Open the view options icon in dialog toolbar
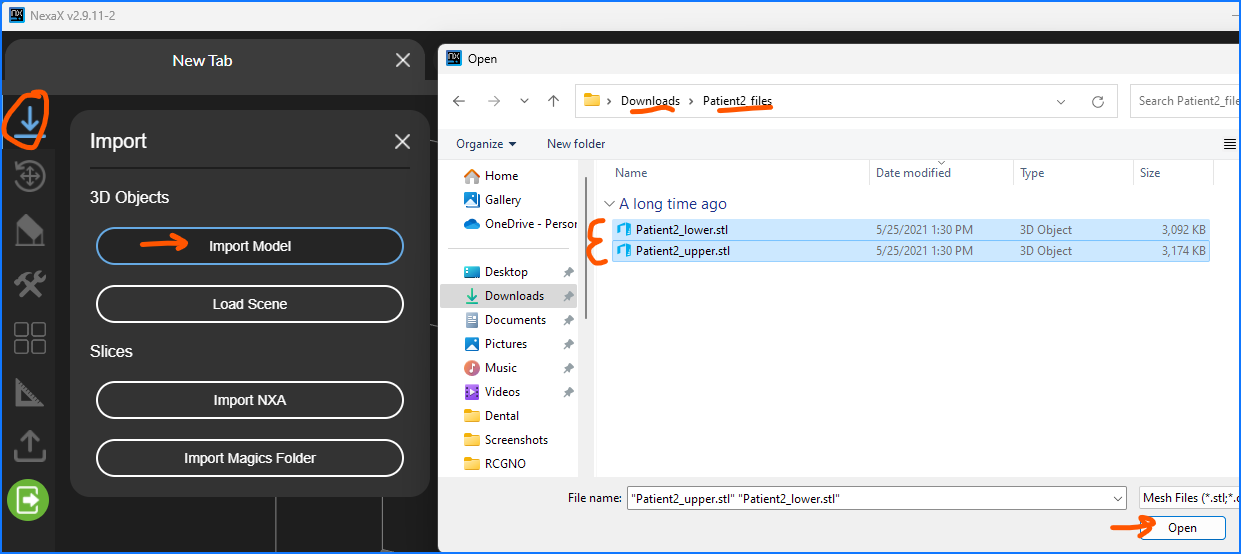The image size is (1241, 554). click(1230, 144)
